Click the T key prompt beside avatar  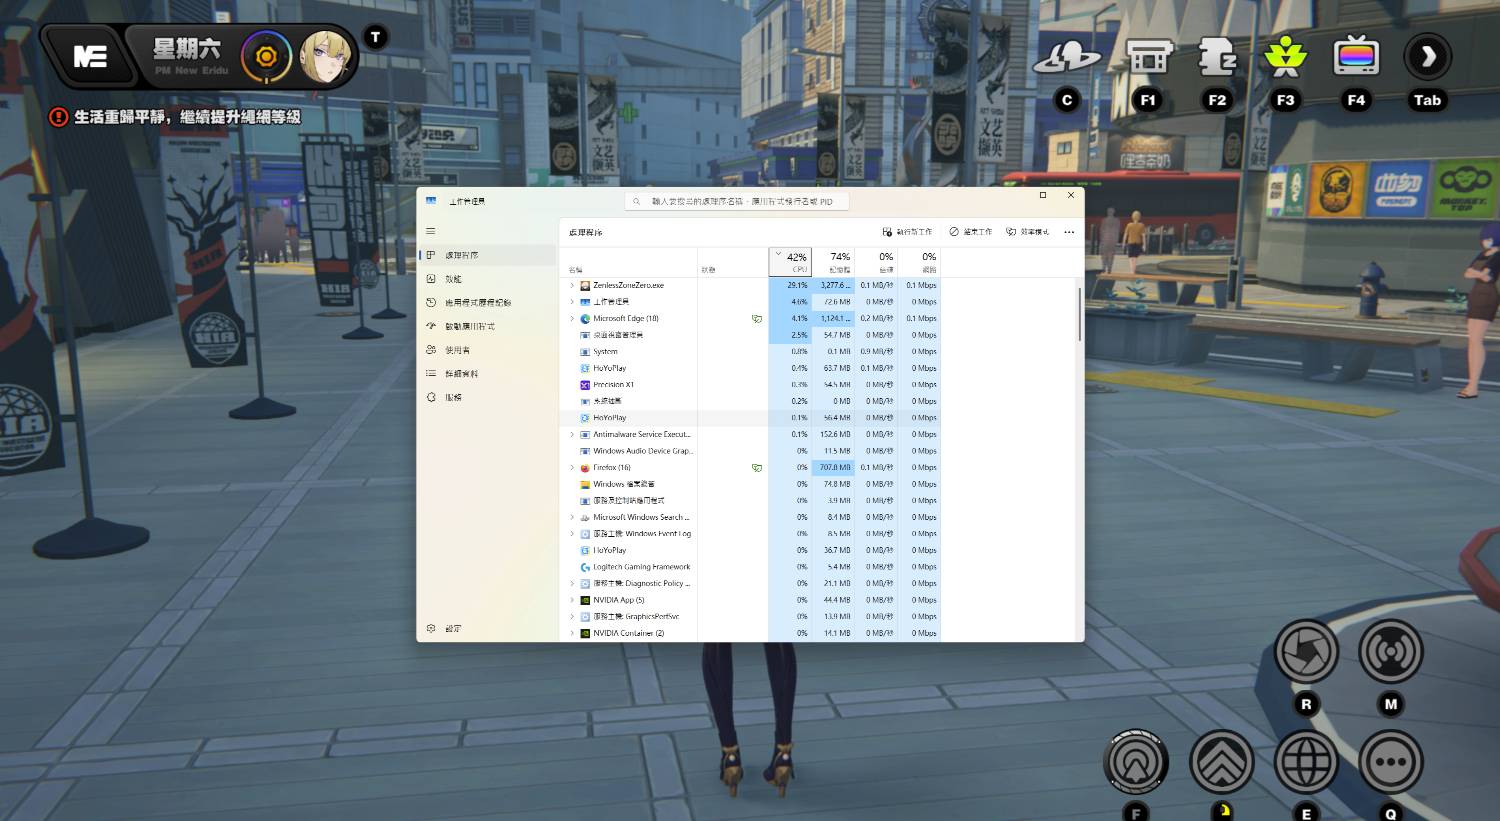coord(376,38)
